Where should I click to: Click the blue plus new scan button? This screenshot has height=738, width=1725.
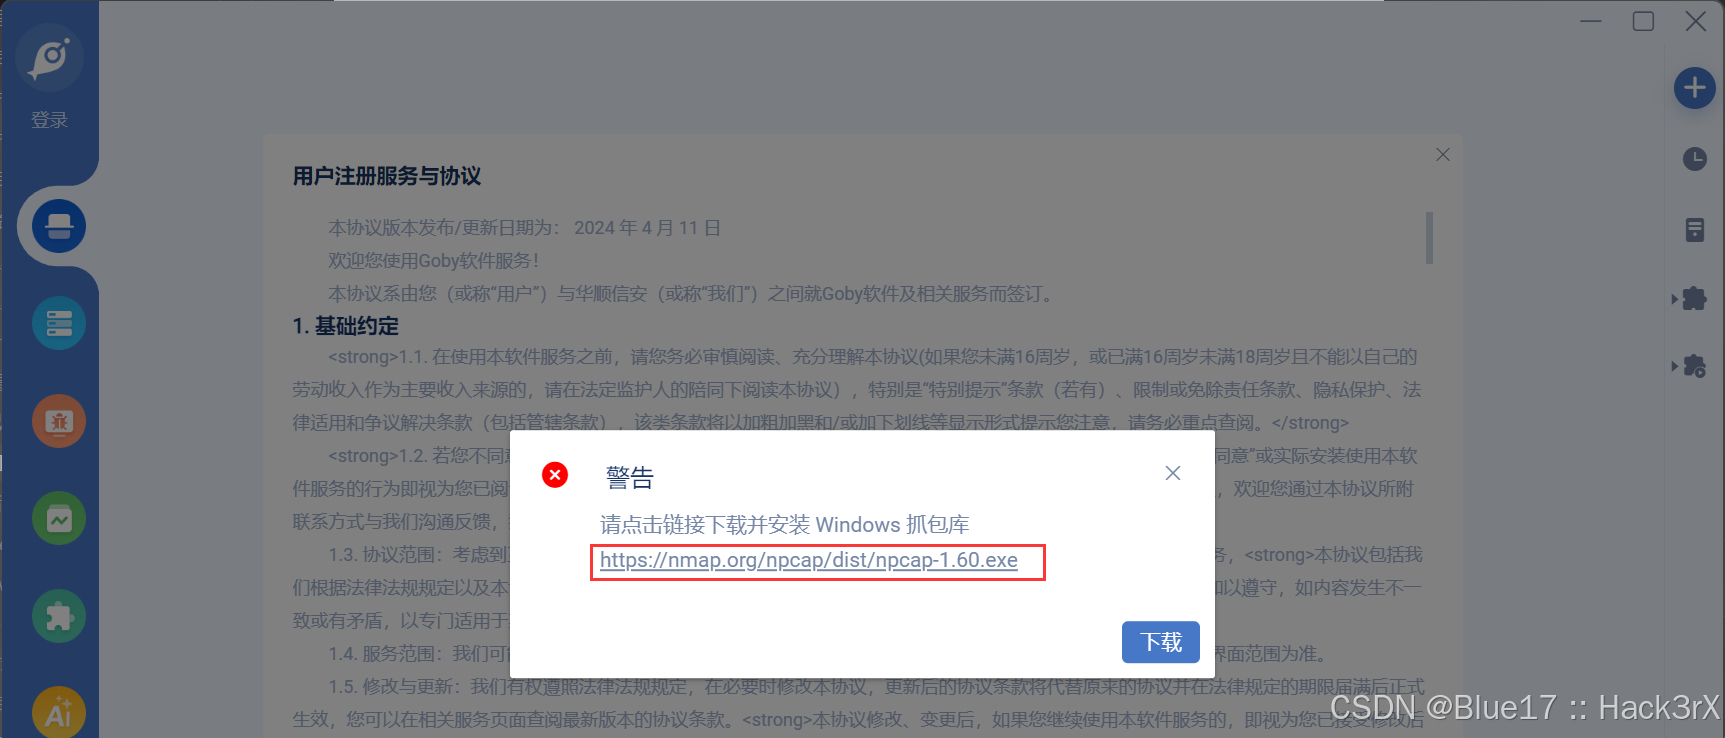[x=1695, y=88]
